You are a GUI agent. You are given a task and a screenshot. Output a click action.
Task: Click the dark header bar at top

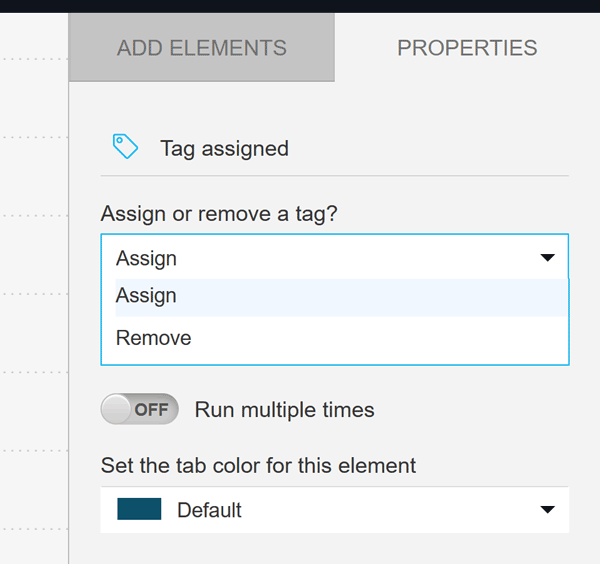(x=300, y=5)
